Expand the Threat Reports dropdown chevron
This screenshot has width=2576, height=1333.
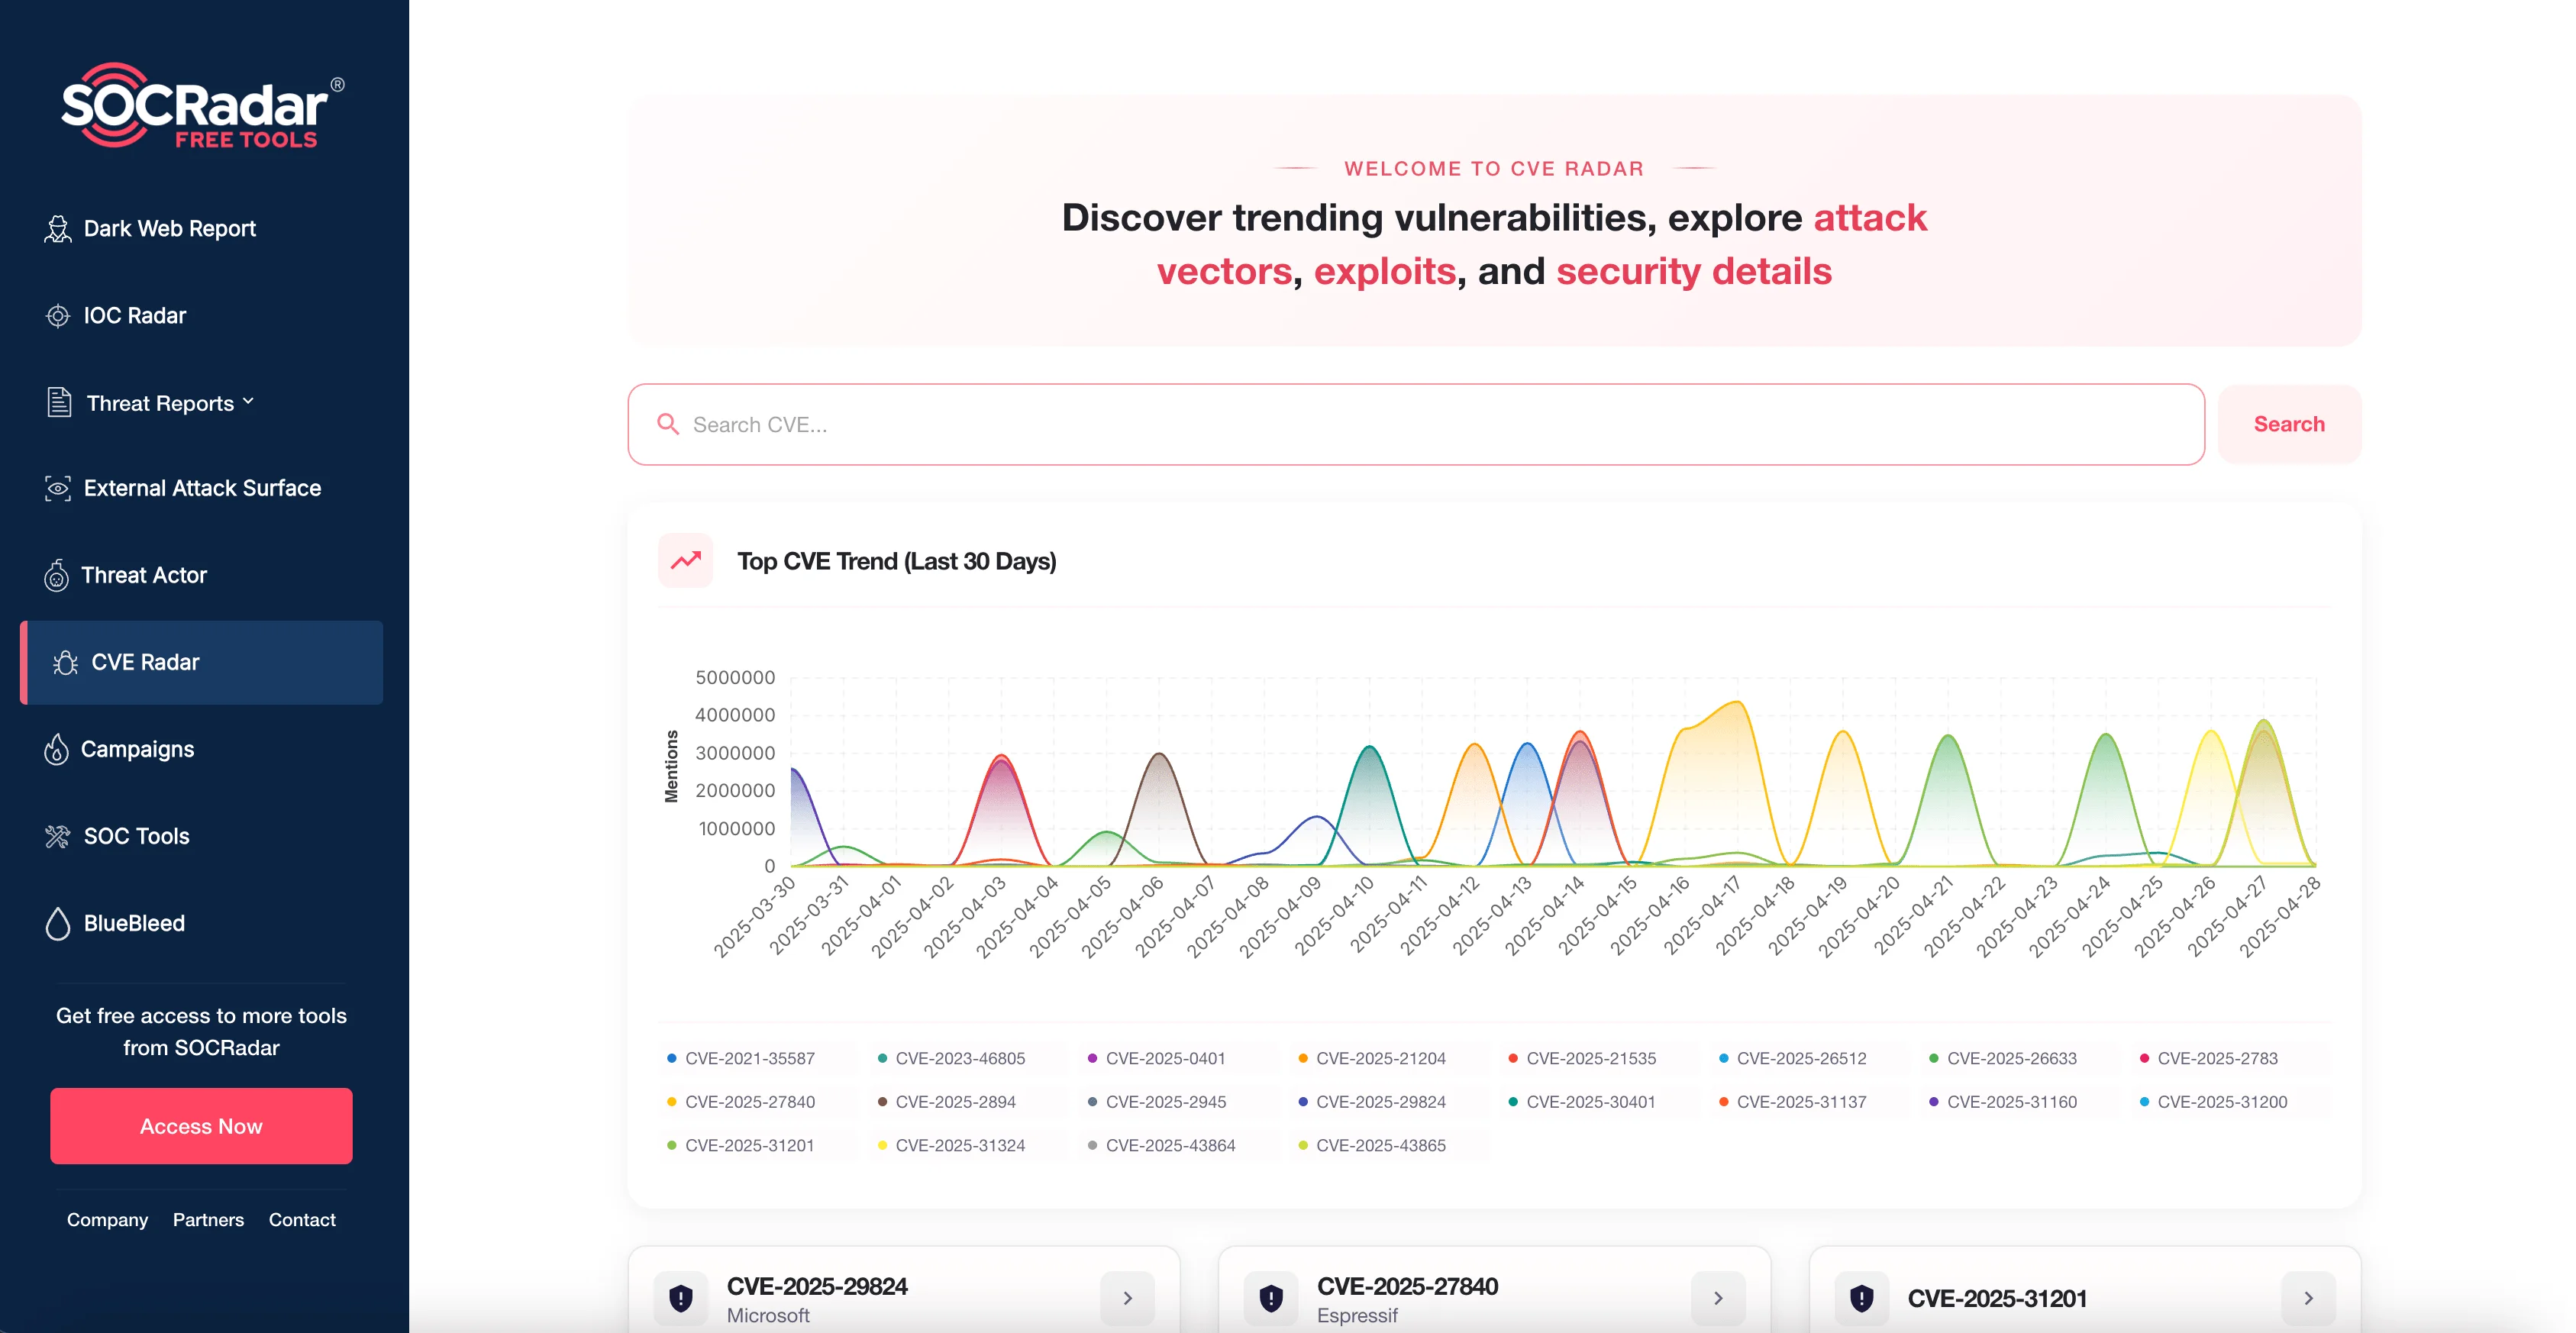click(249, 402)
